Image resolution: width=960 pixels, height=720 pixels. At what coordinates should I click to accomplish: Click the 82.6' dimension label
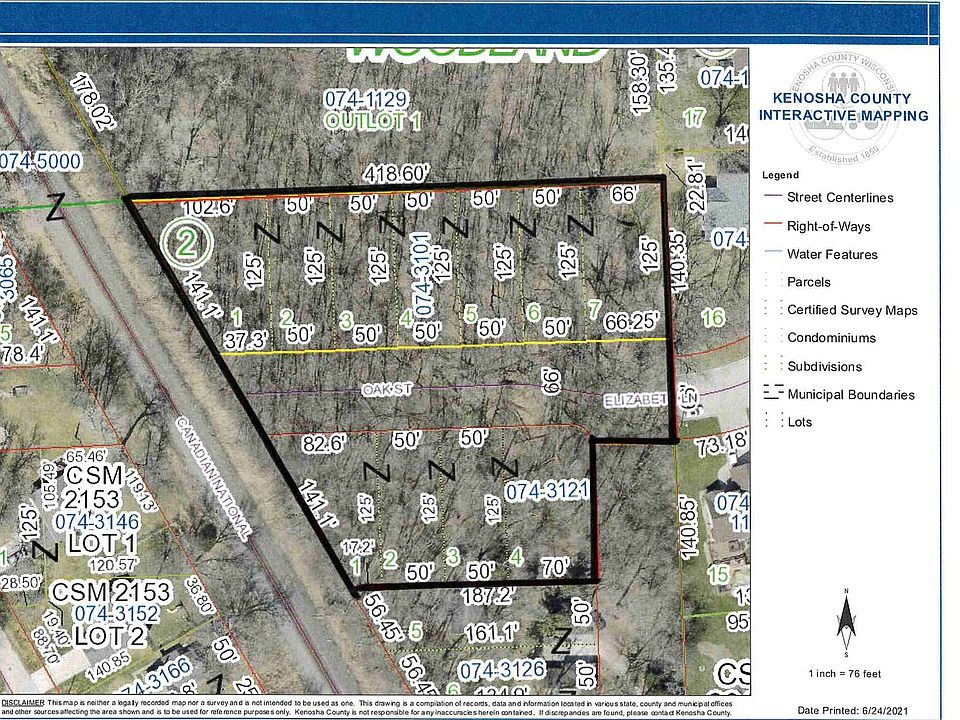click(x=324, y=443)
